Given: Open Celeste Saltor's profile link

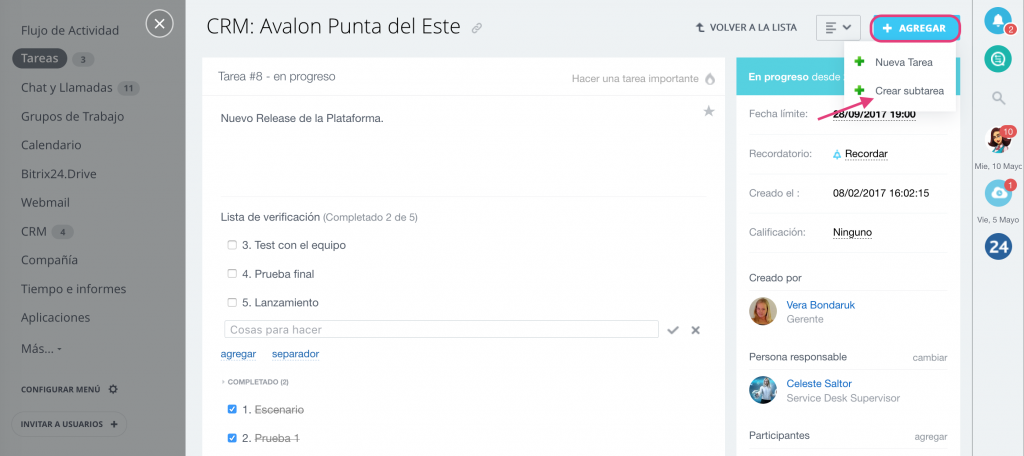Looking at the screenshot, I should [819, 383].
